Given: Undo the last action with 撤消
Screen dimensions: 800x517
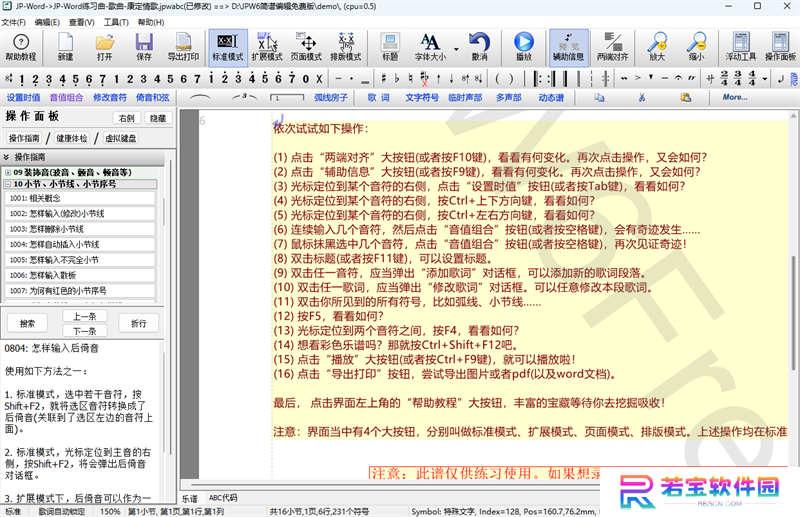Looking at the screenshot, I should coord(479,47).
